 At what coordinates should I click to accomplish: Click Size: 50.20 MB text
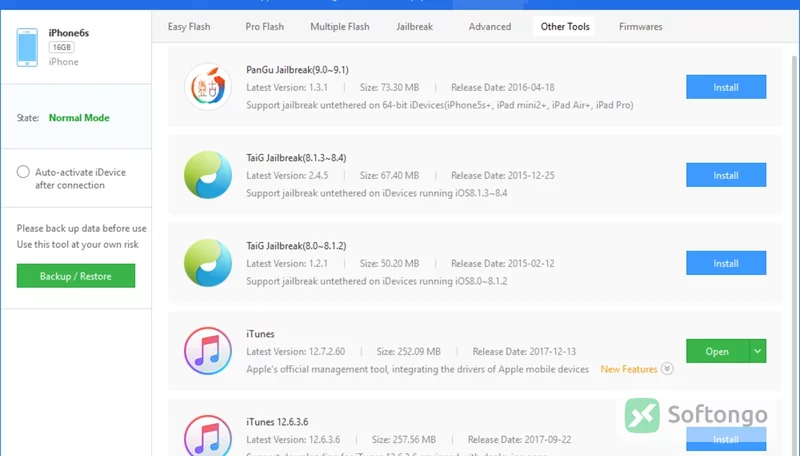click(389, 264)
